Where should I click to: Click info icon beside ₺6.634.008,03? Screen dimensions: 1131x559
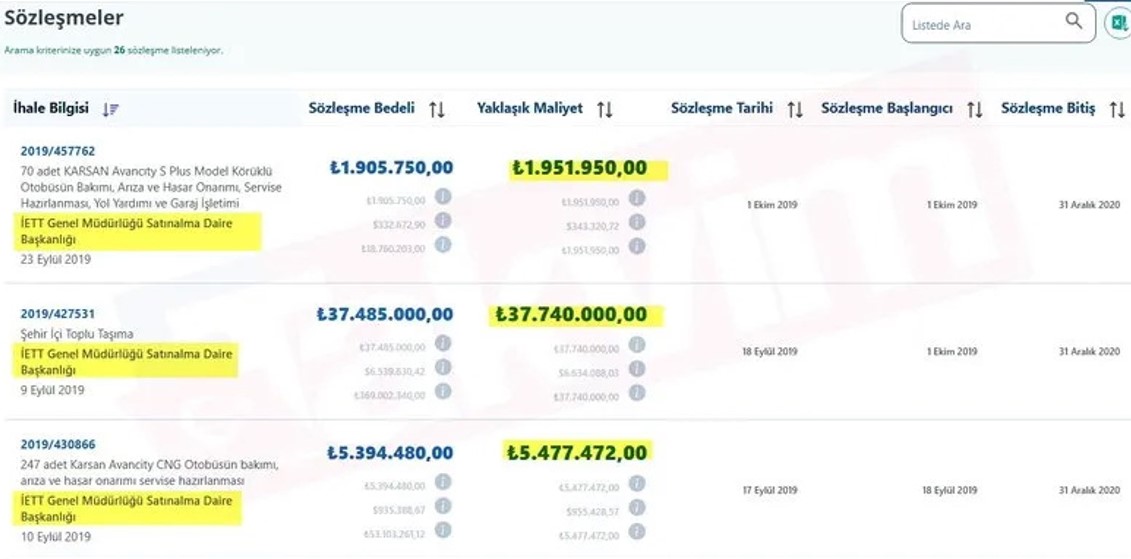(637, 369)
